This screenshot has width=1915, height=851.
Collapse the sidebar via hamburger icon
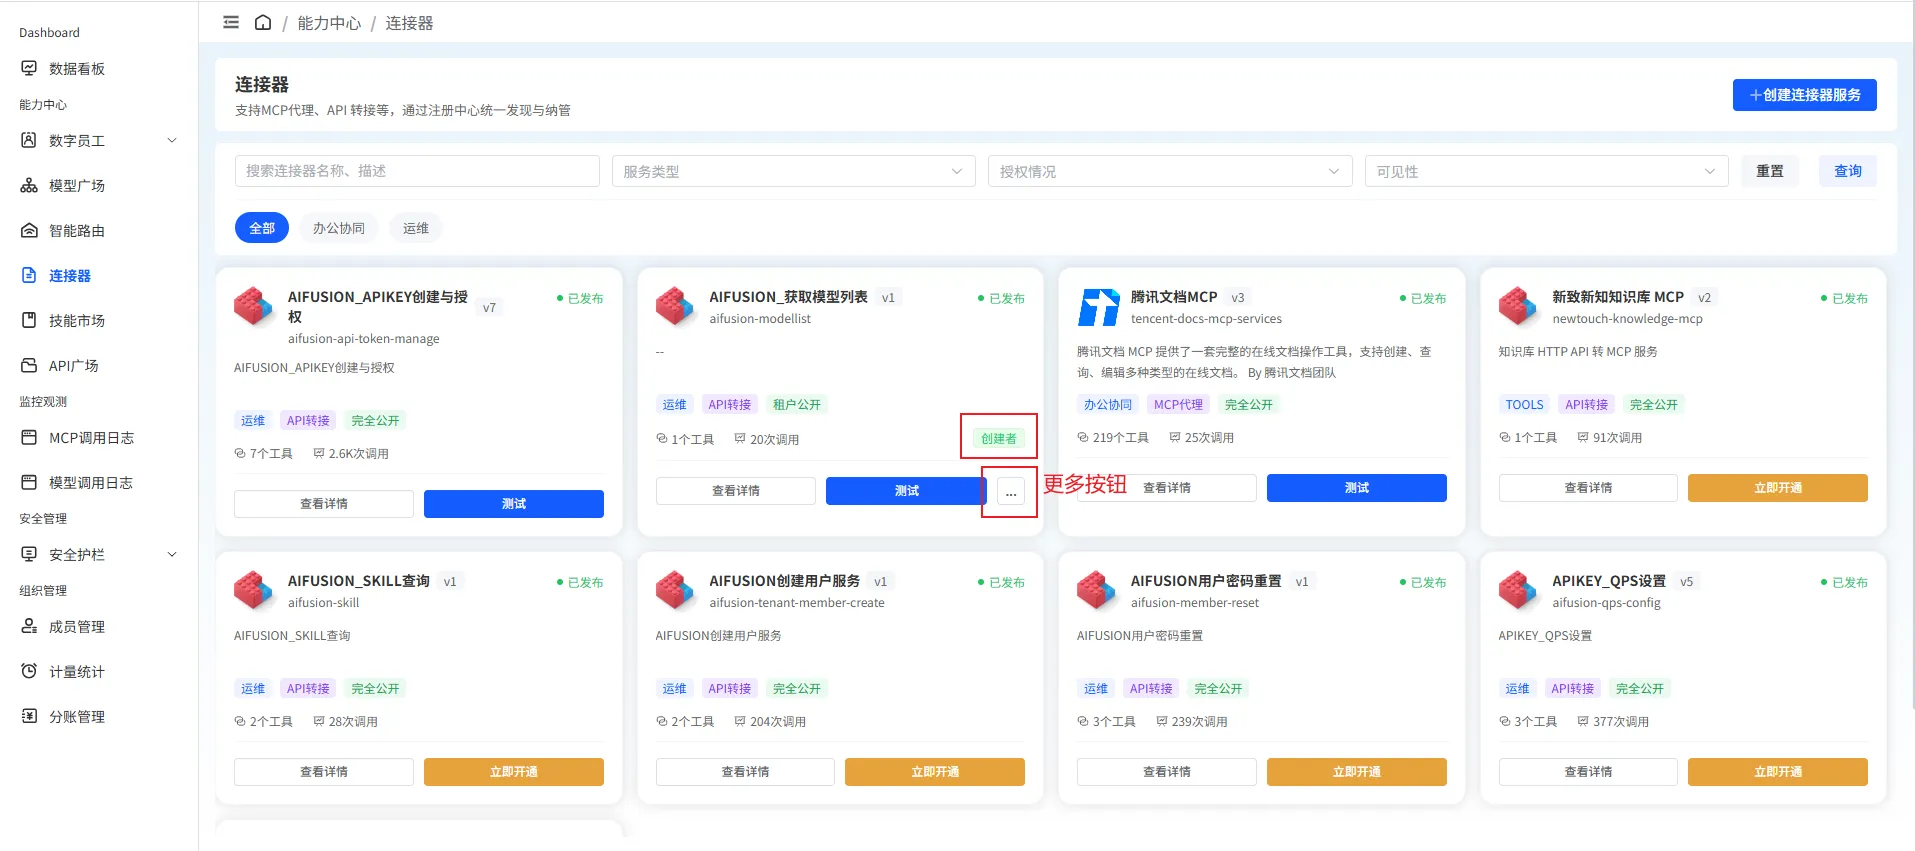231,22
